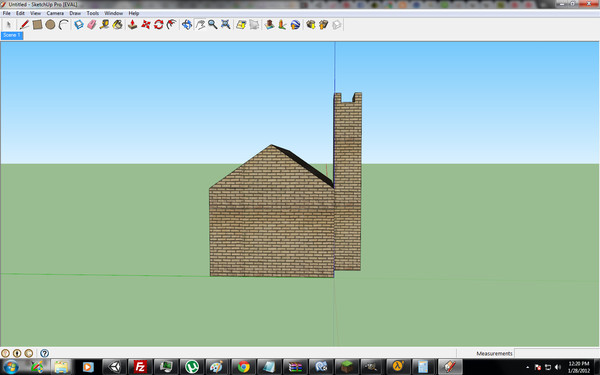This screenshot has width=600, height=375.
Task: Click the volume speaker tray icon
Action: pos(558,367)
